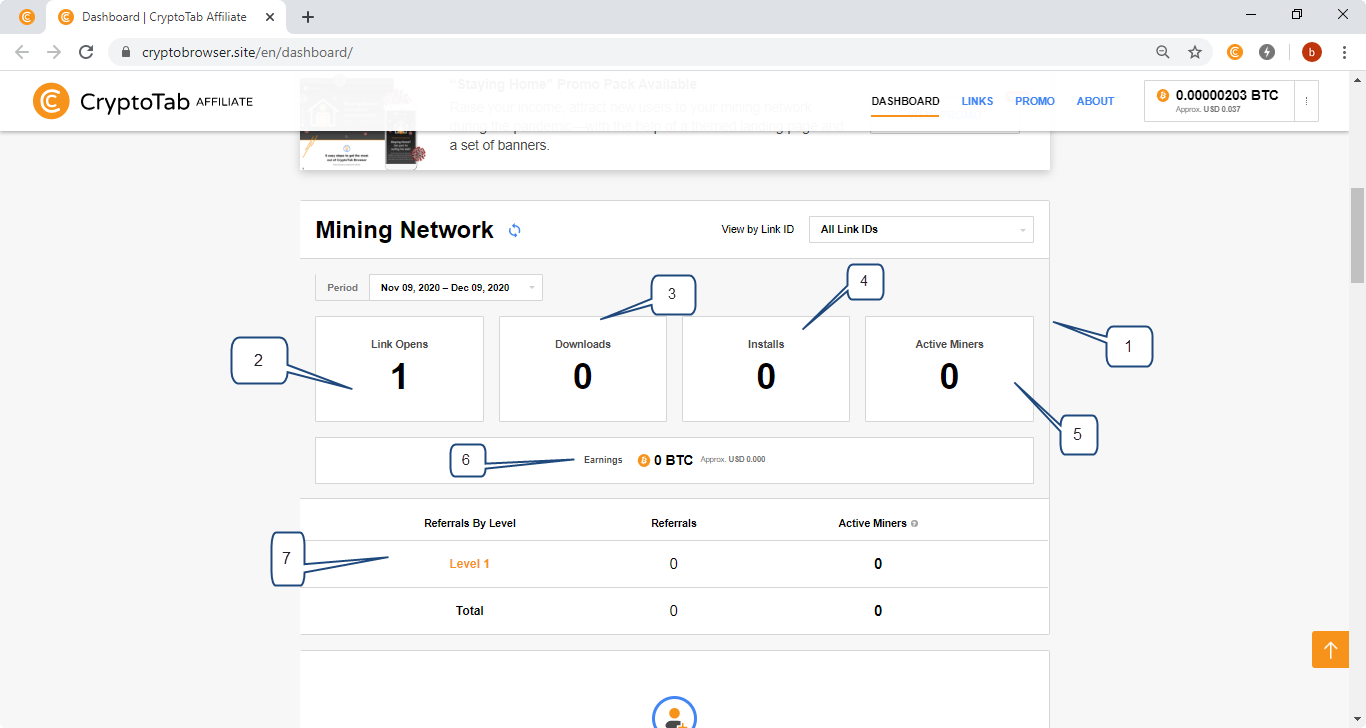
Task: Click the Active Miners info icon
Action: (914, 523)
